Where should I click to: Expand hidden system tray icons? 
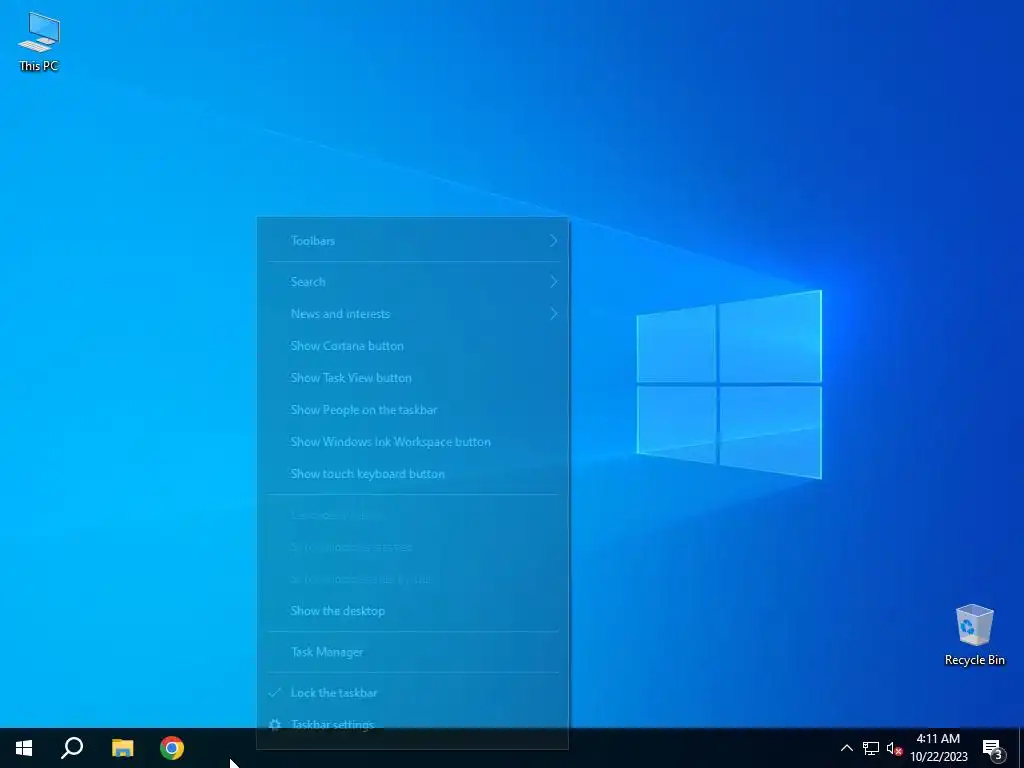(846, 748)
